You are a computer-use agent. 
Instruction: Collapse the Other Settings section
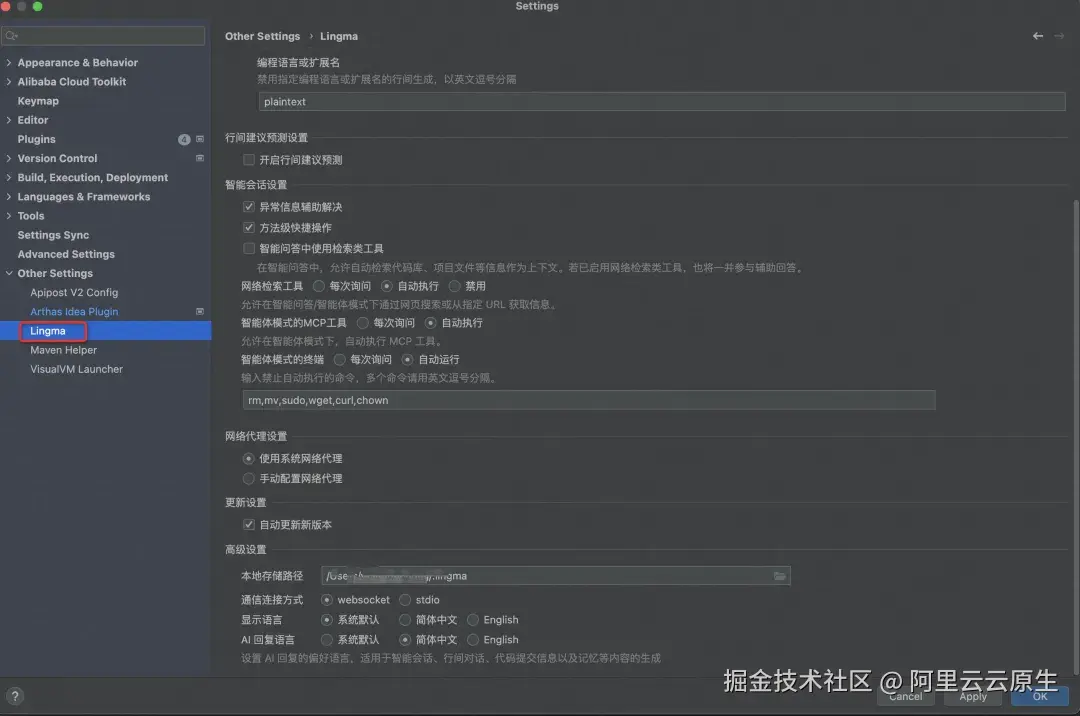tap(9, 273)
